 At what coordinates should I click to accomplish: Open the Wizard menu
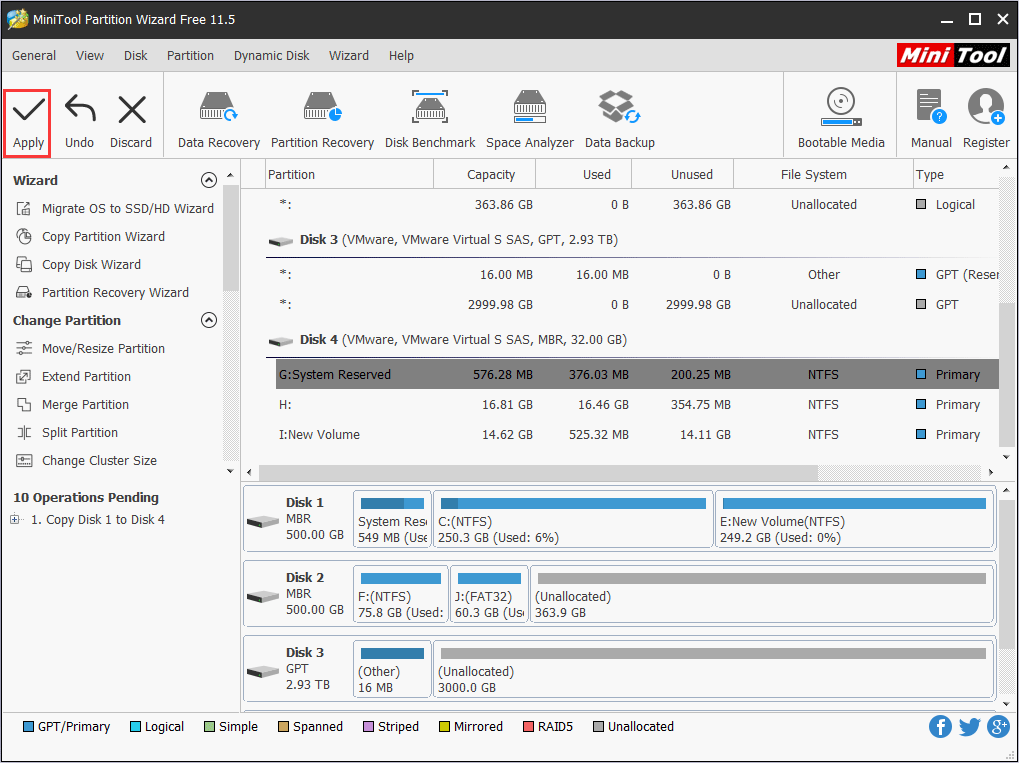(x=349, y=56)
